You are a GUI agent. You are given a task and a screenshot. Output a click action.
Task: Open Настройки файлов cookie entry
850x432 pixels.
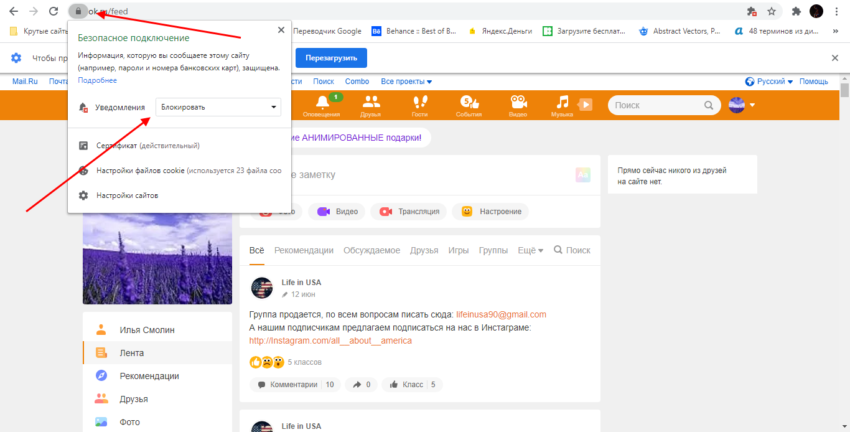coord(179,170)
